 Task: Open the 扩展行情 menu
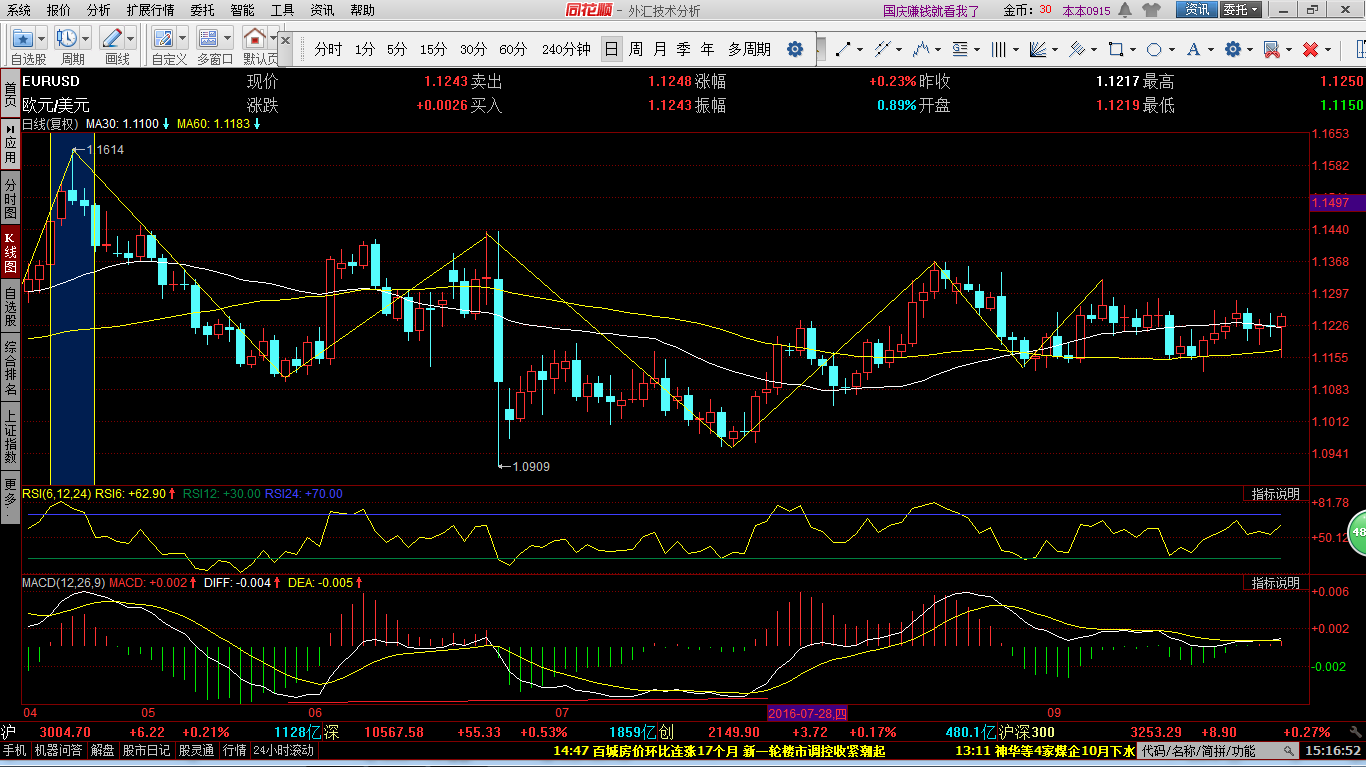(x=150, y=10)
